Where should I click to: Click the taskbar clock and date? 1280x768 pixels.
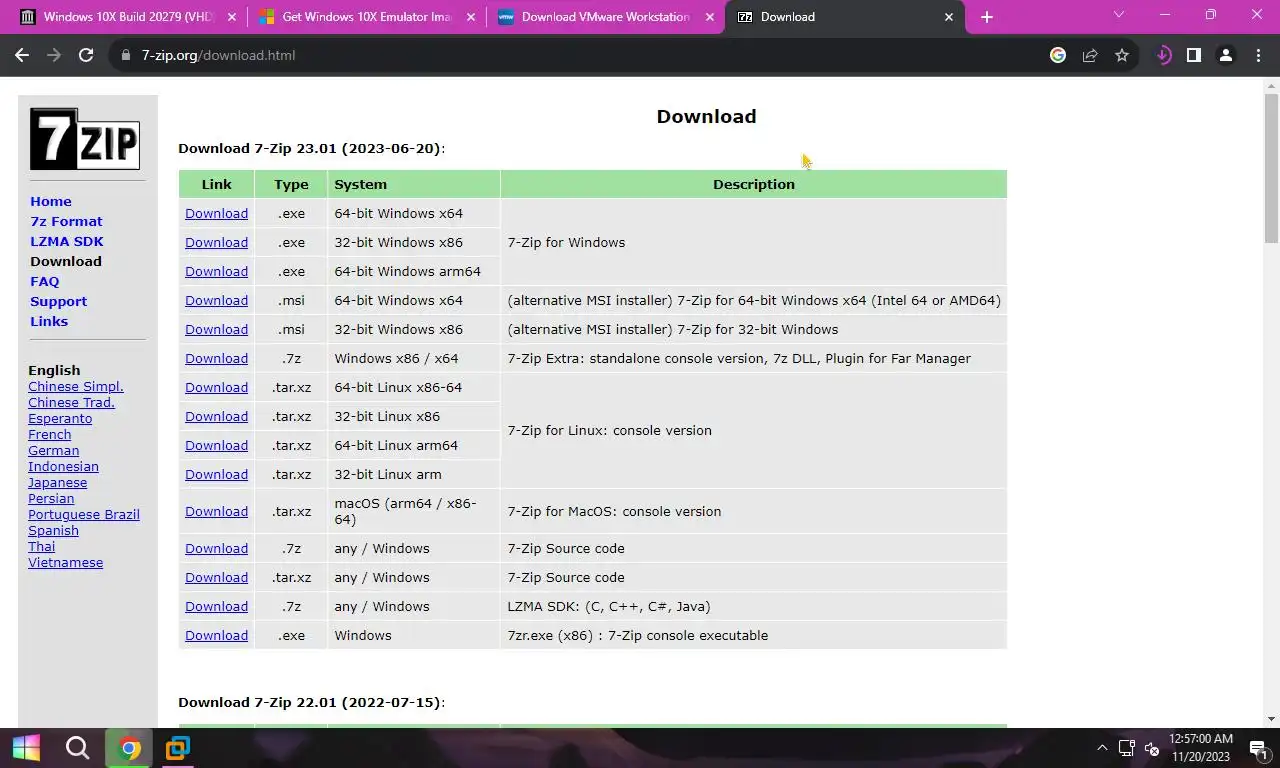[x=1201, y=748]
